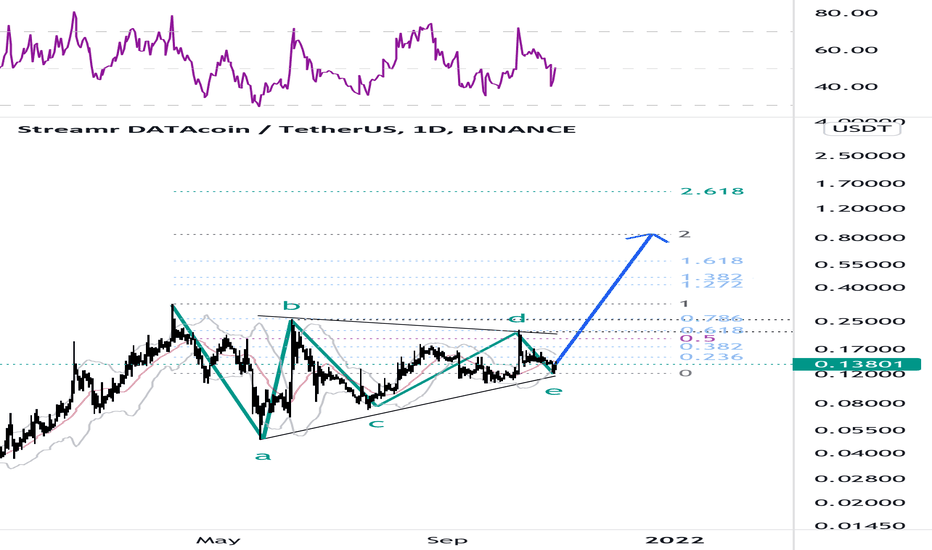
Task: Select the blue projection arrow head
Action: tap(650, 237)
